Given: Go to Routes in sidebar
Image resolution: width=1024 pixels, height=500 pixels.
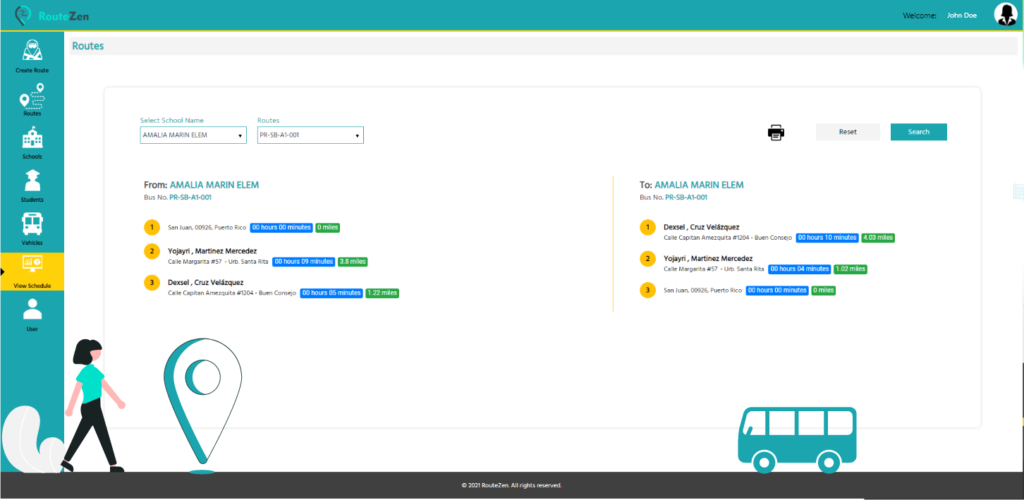Looking at the screenshot, I should coord(32,100).
